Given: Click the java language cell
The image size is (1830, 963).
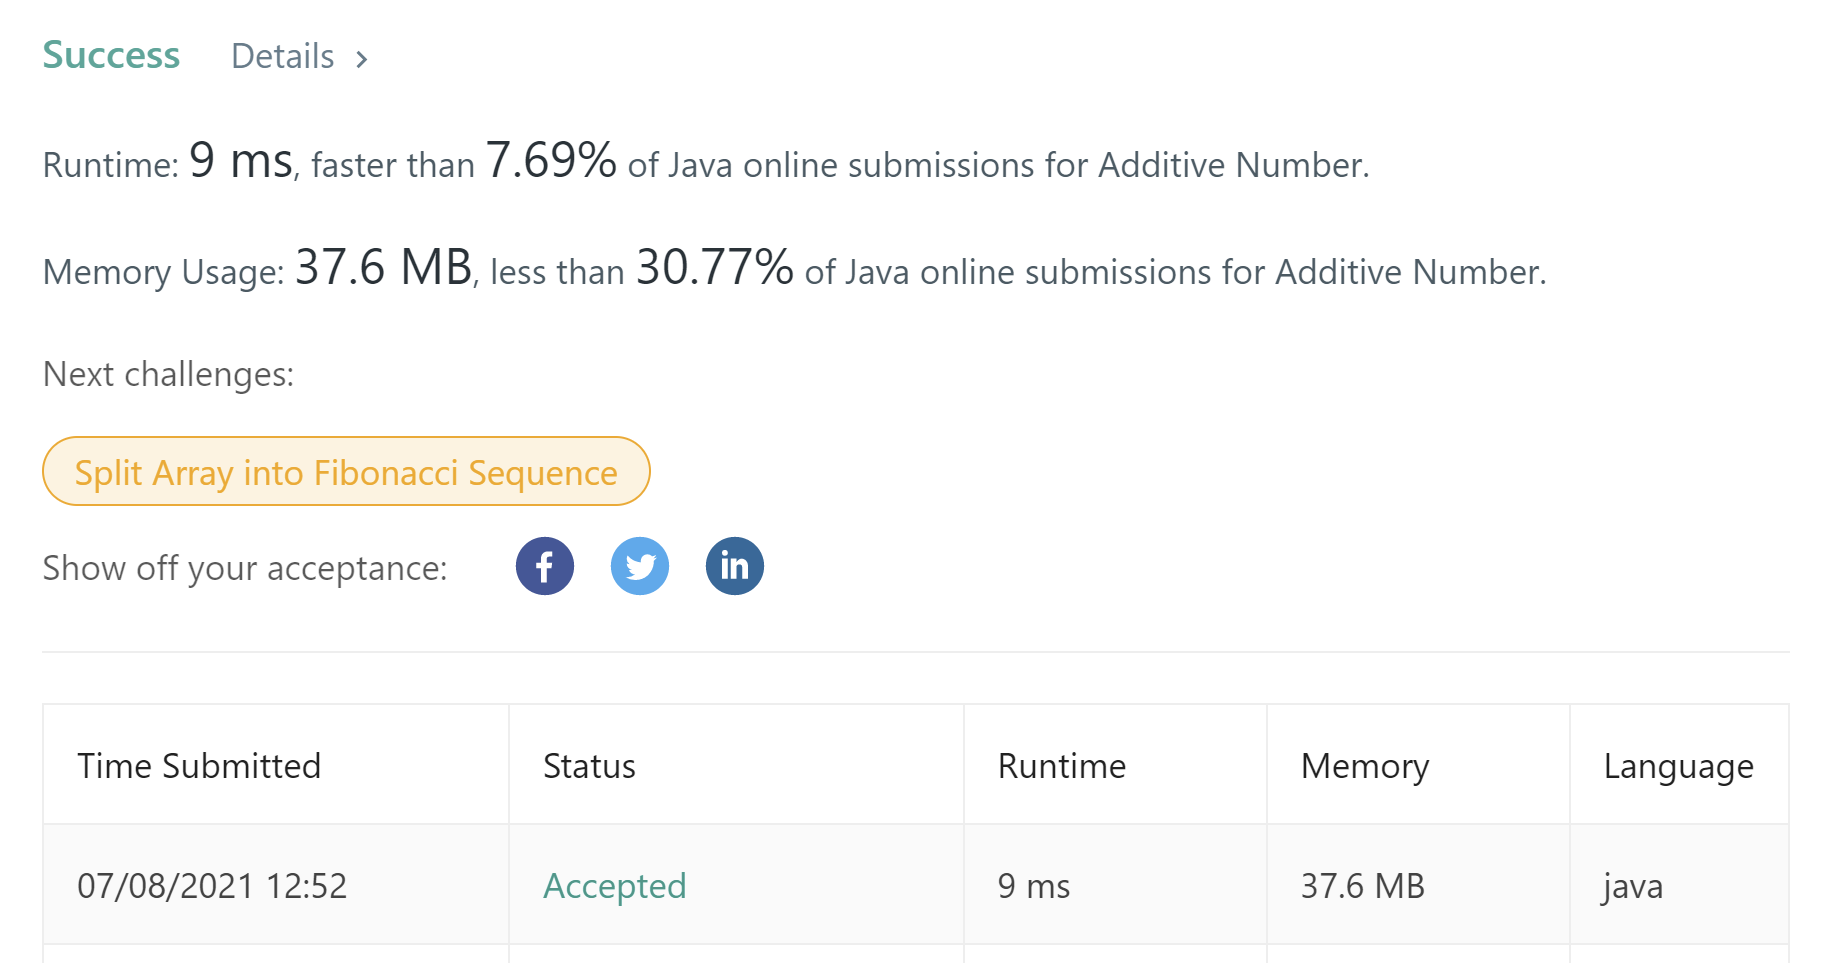Looking at the screenshot, I should [1632, 886].
